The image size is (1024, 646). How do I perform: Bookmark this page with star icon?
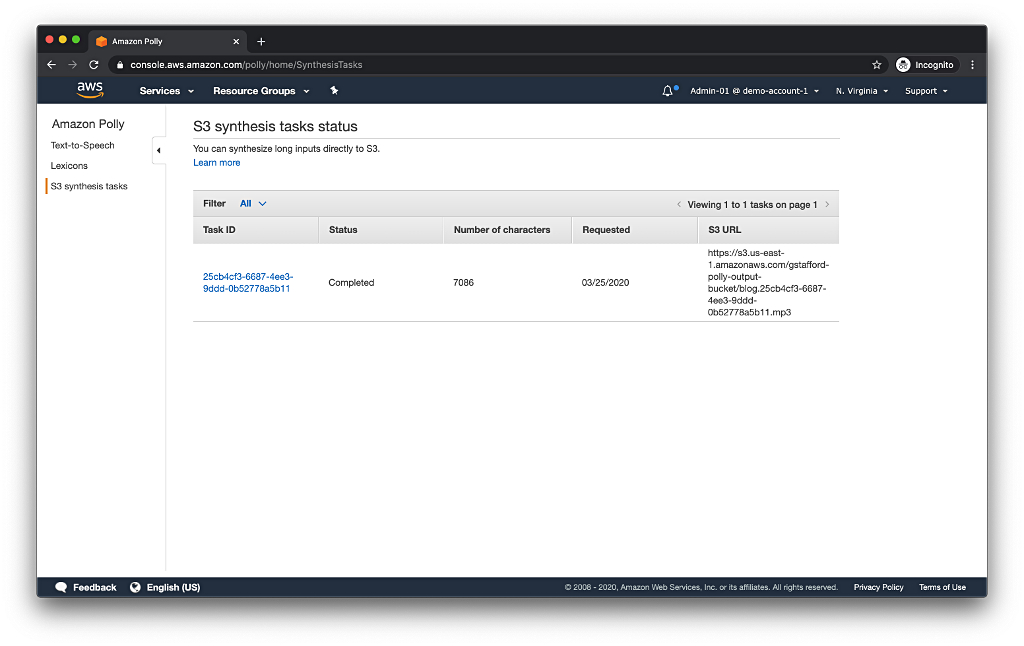[876, 65]
